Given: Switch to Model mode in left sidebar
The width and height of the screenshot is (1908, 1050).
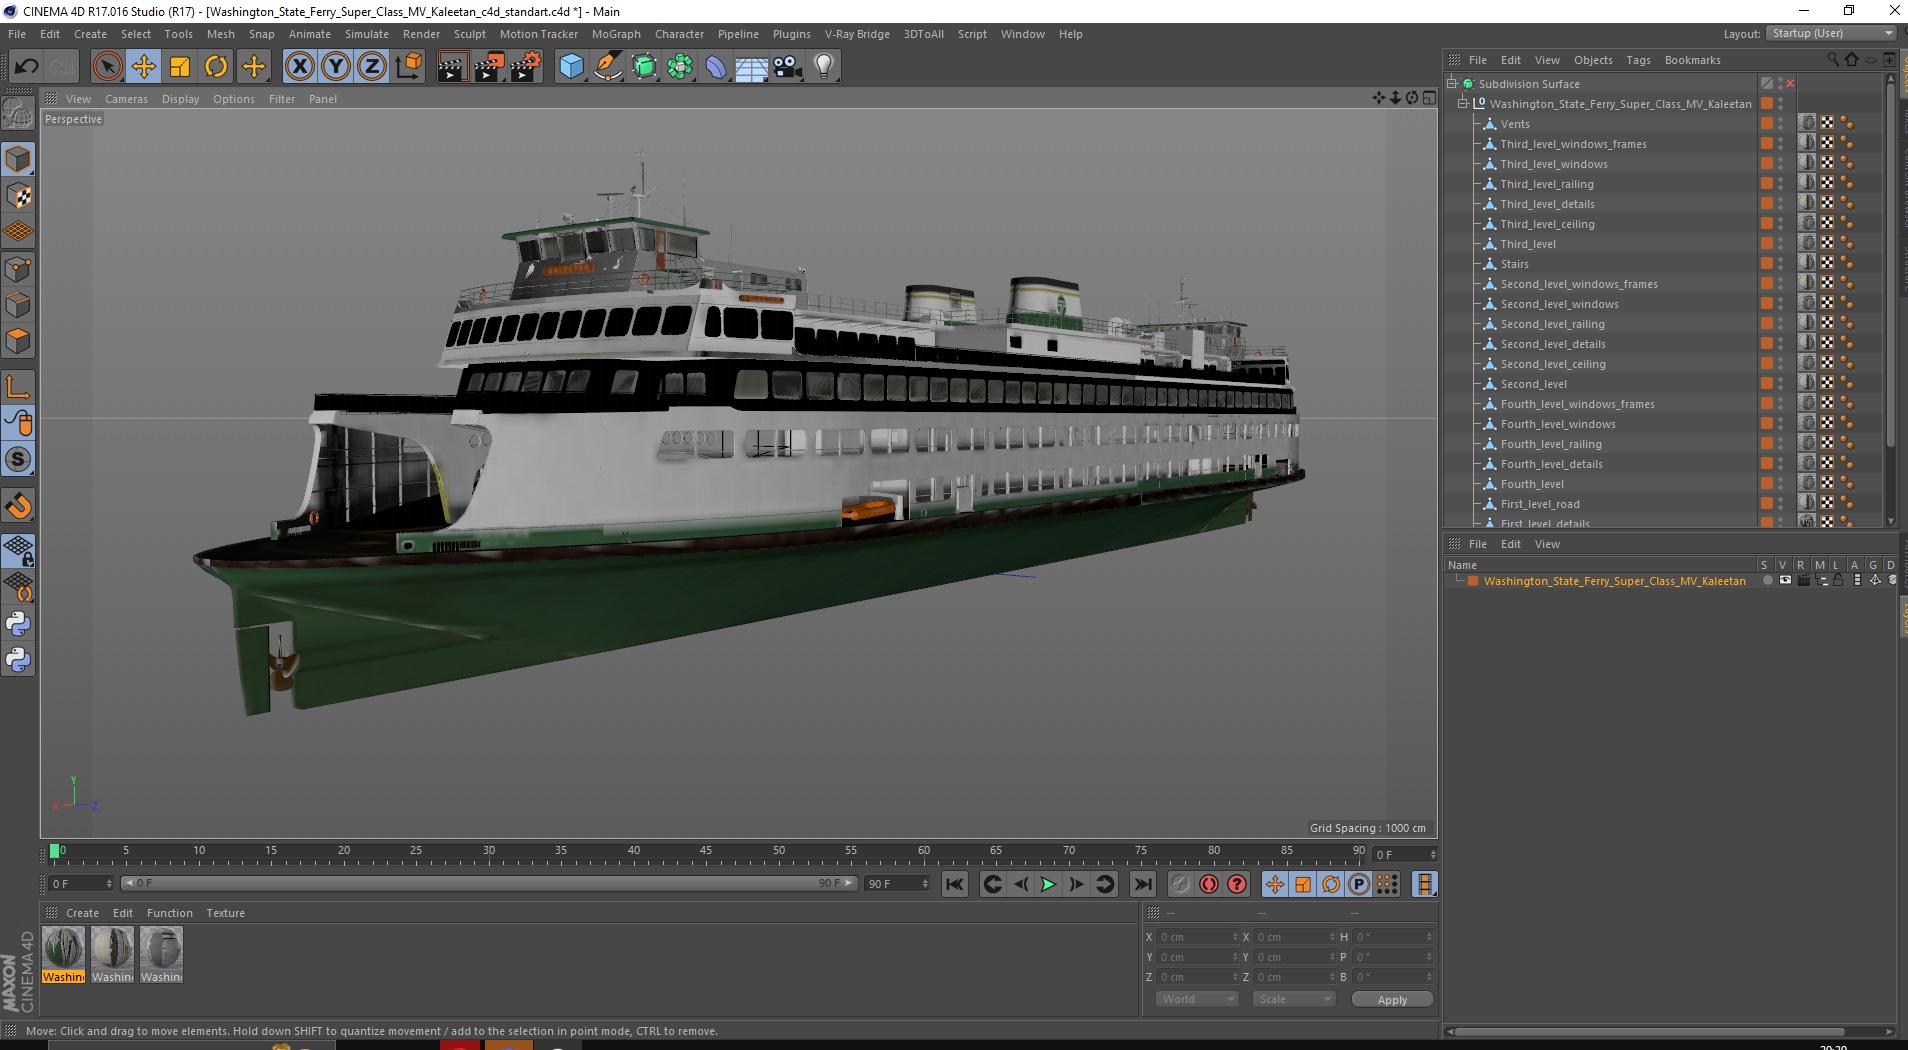Looking at the screenshot, I should click(x=18, y=159).
